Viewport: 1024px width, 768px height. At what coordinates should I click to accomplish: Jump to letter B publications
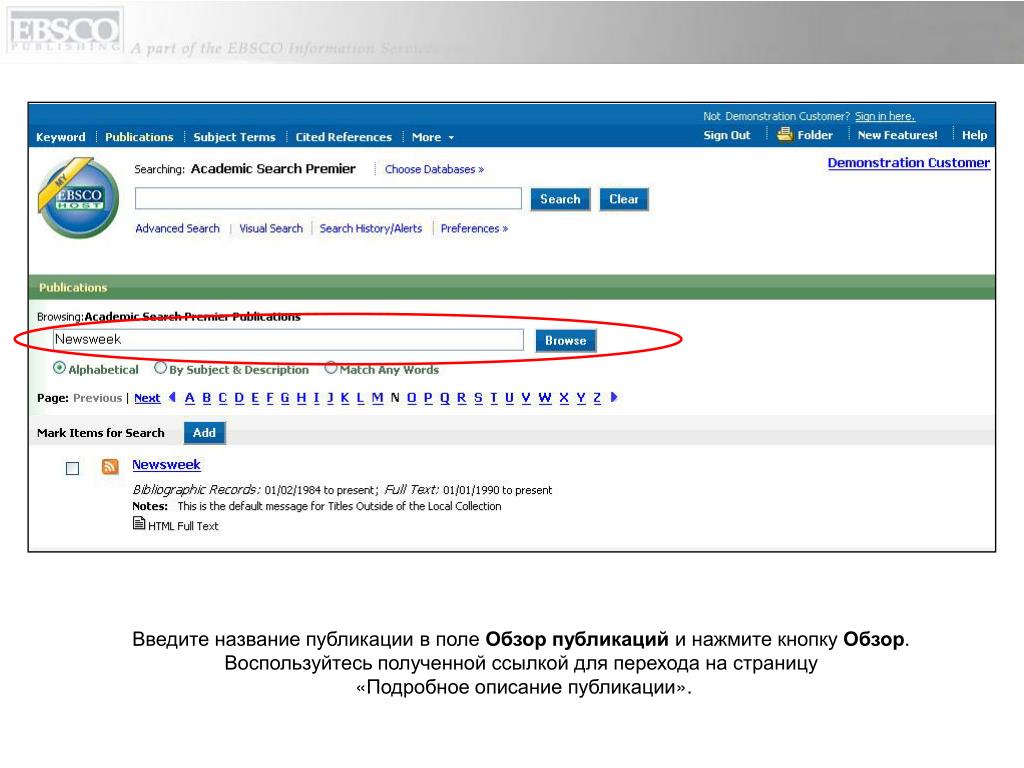(x=206, y=398)
